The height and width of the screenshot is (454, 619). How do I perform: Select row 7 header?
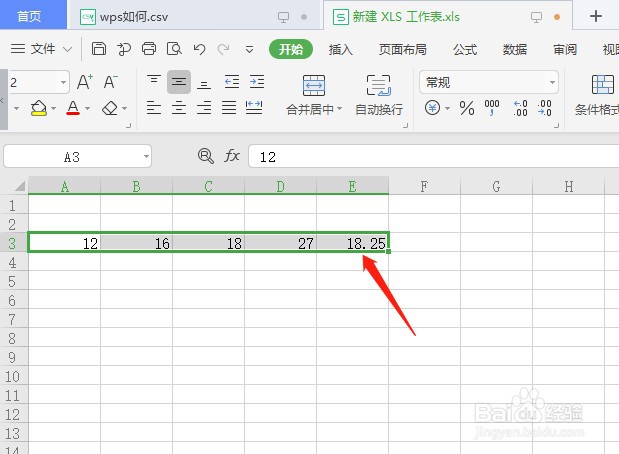click(x=14, y=319)
